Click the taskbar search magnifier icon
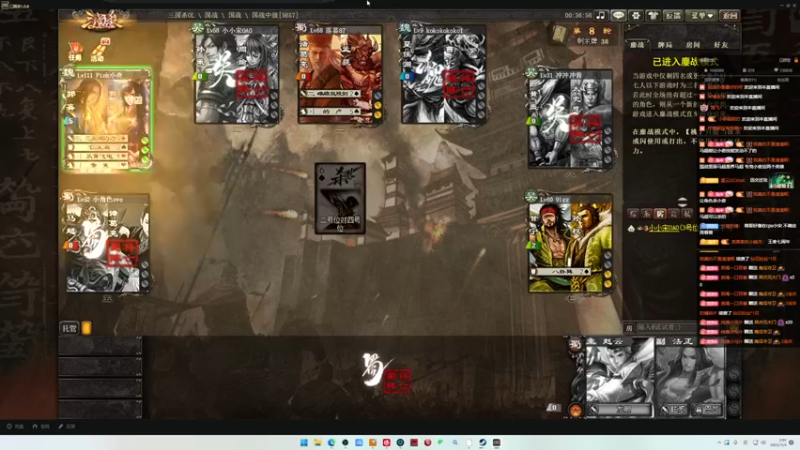 click(x=455, y=442)
